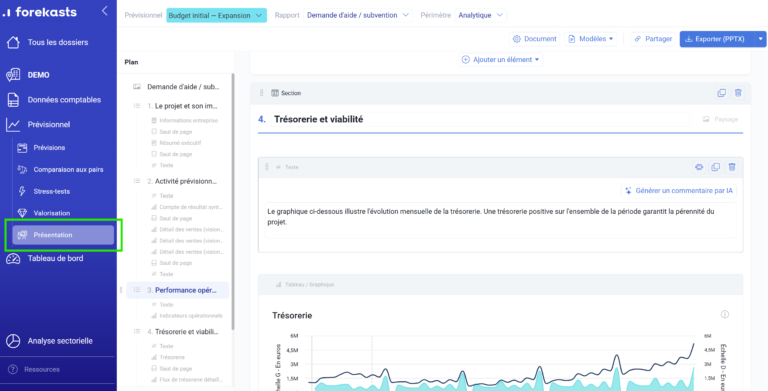
Task: Click the Tableau / Graphique block header
Action: 500,285
